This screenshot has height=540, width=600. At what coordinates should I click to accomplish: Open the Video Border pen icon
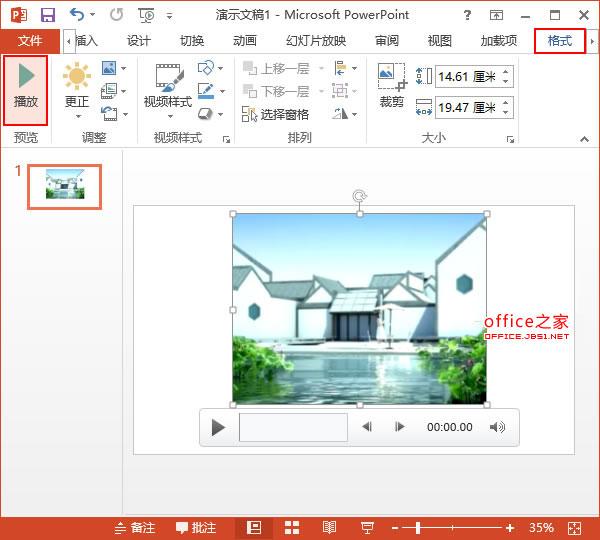coord(206,91)
